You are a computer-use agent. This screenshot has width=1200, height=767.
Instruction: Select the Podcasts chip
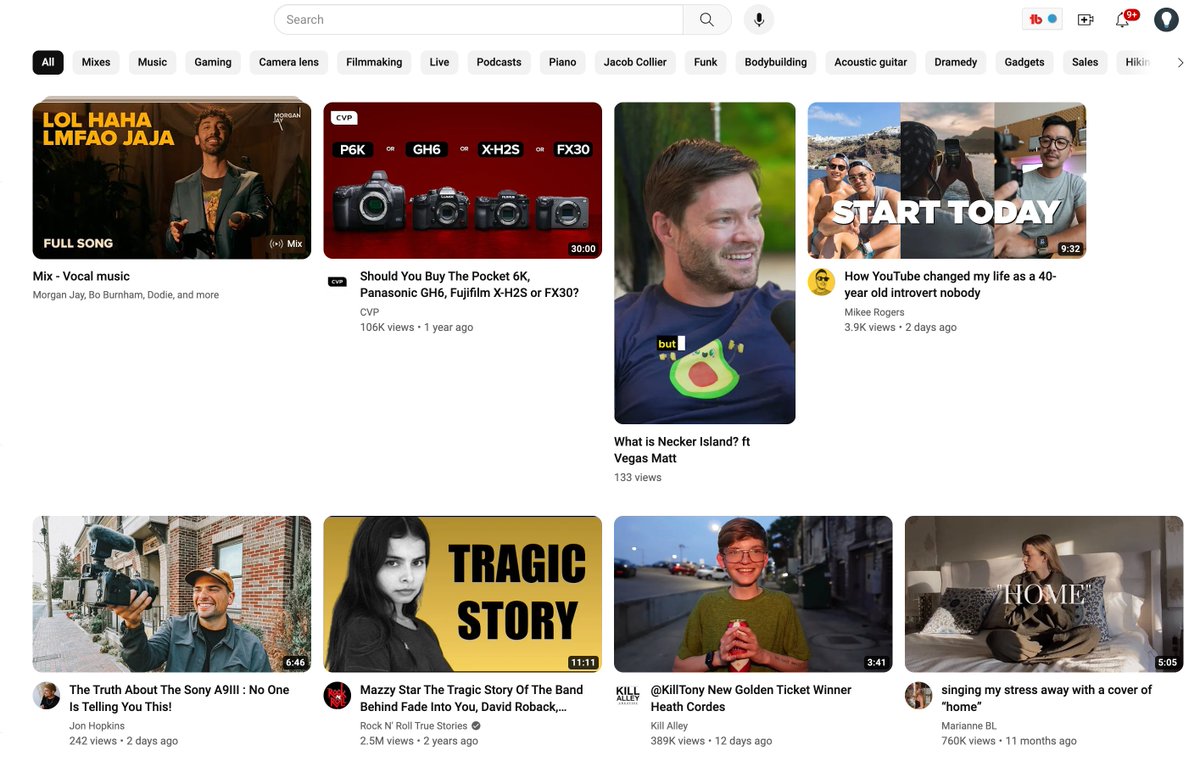[499, 62]
